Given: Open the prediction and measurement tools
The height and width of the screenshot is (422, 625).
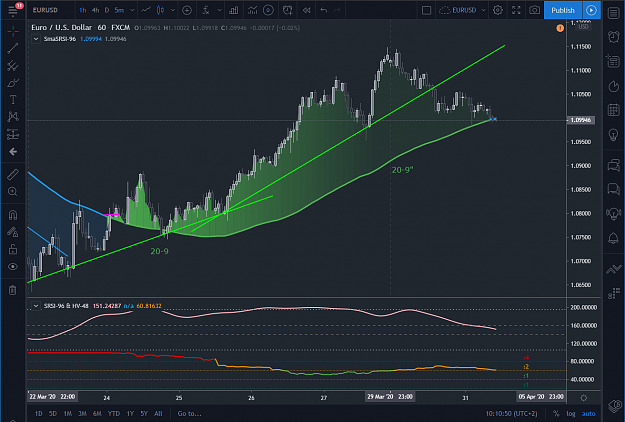Looking at the screenshot, I should click(13, 134).
